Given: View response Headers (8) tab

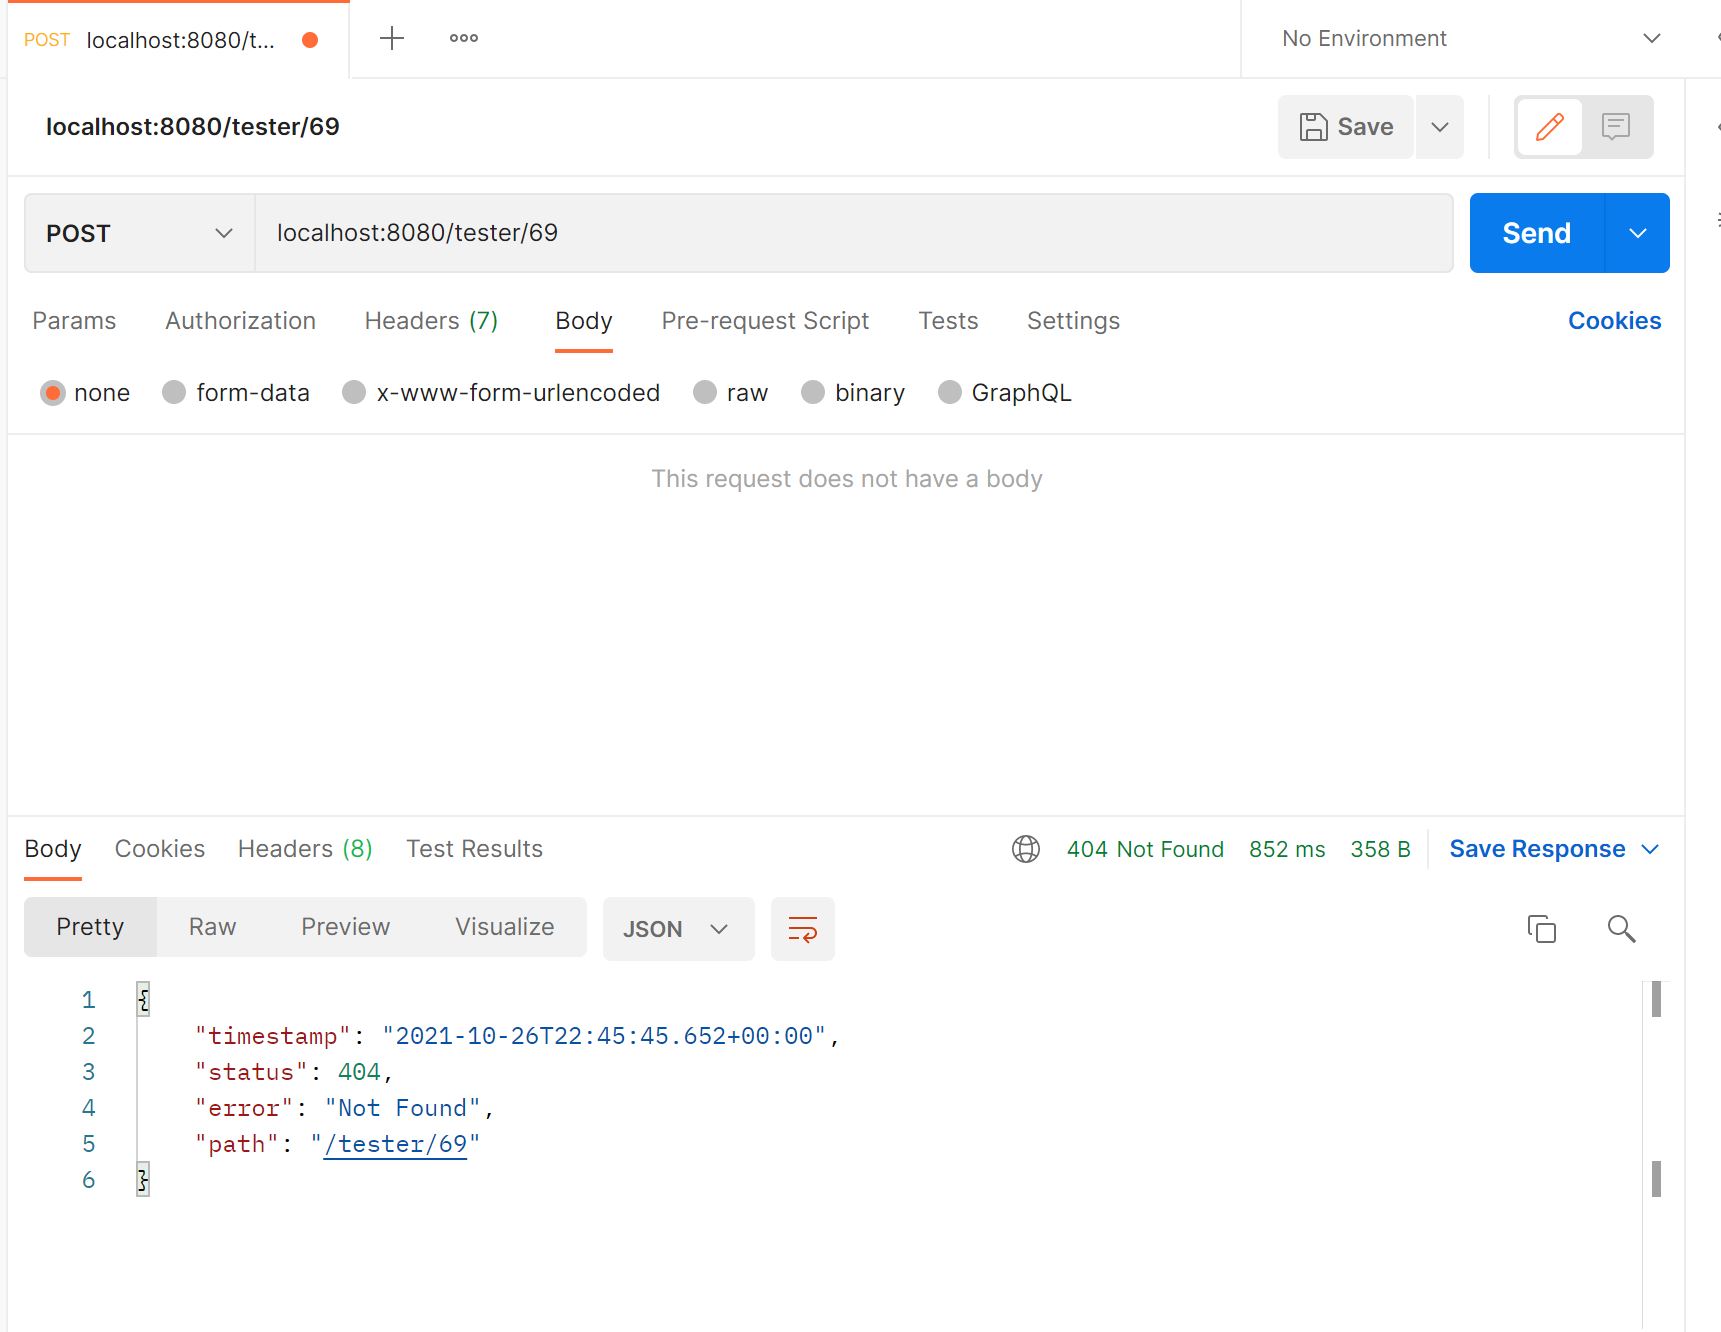Looking at the screenshot, I should click(305, 849).
